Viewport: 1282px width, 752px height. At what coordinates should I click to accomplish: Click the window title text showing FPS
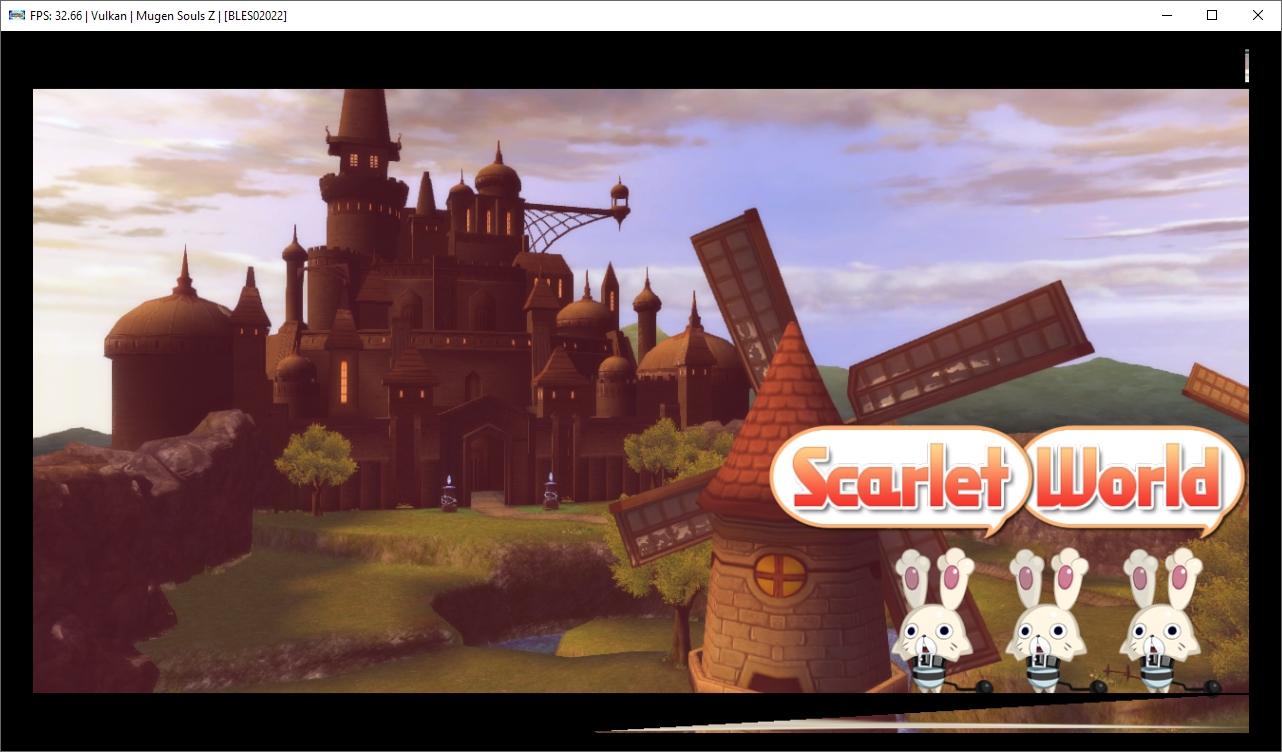click(x=158, y=16)
